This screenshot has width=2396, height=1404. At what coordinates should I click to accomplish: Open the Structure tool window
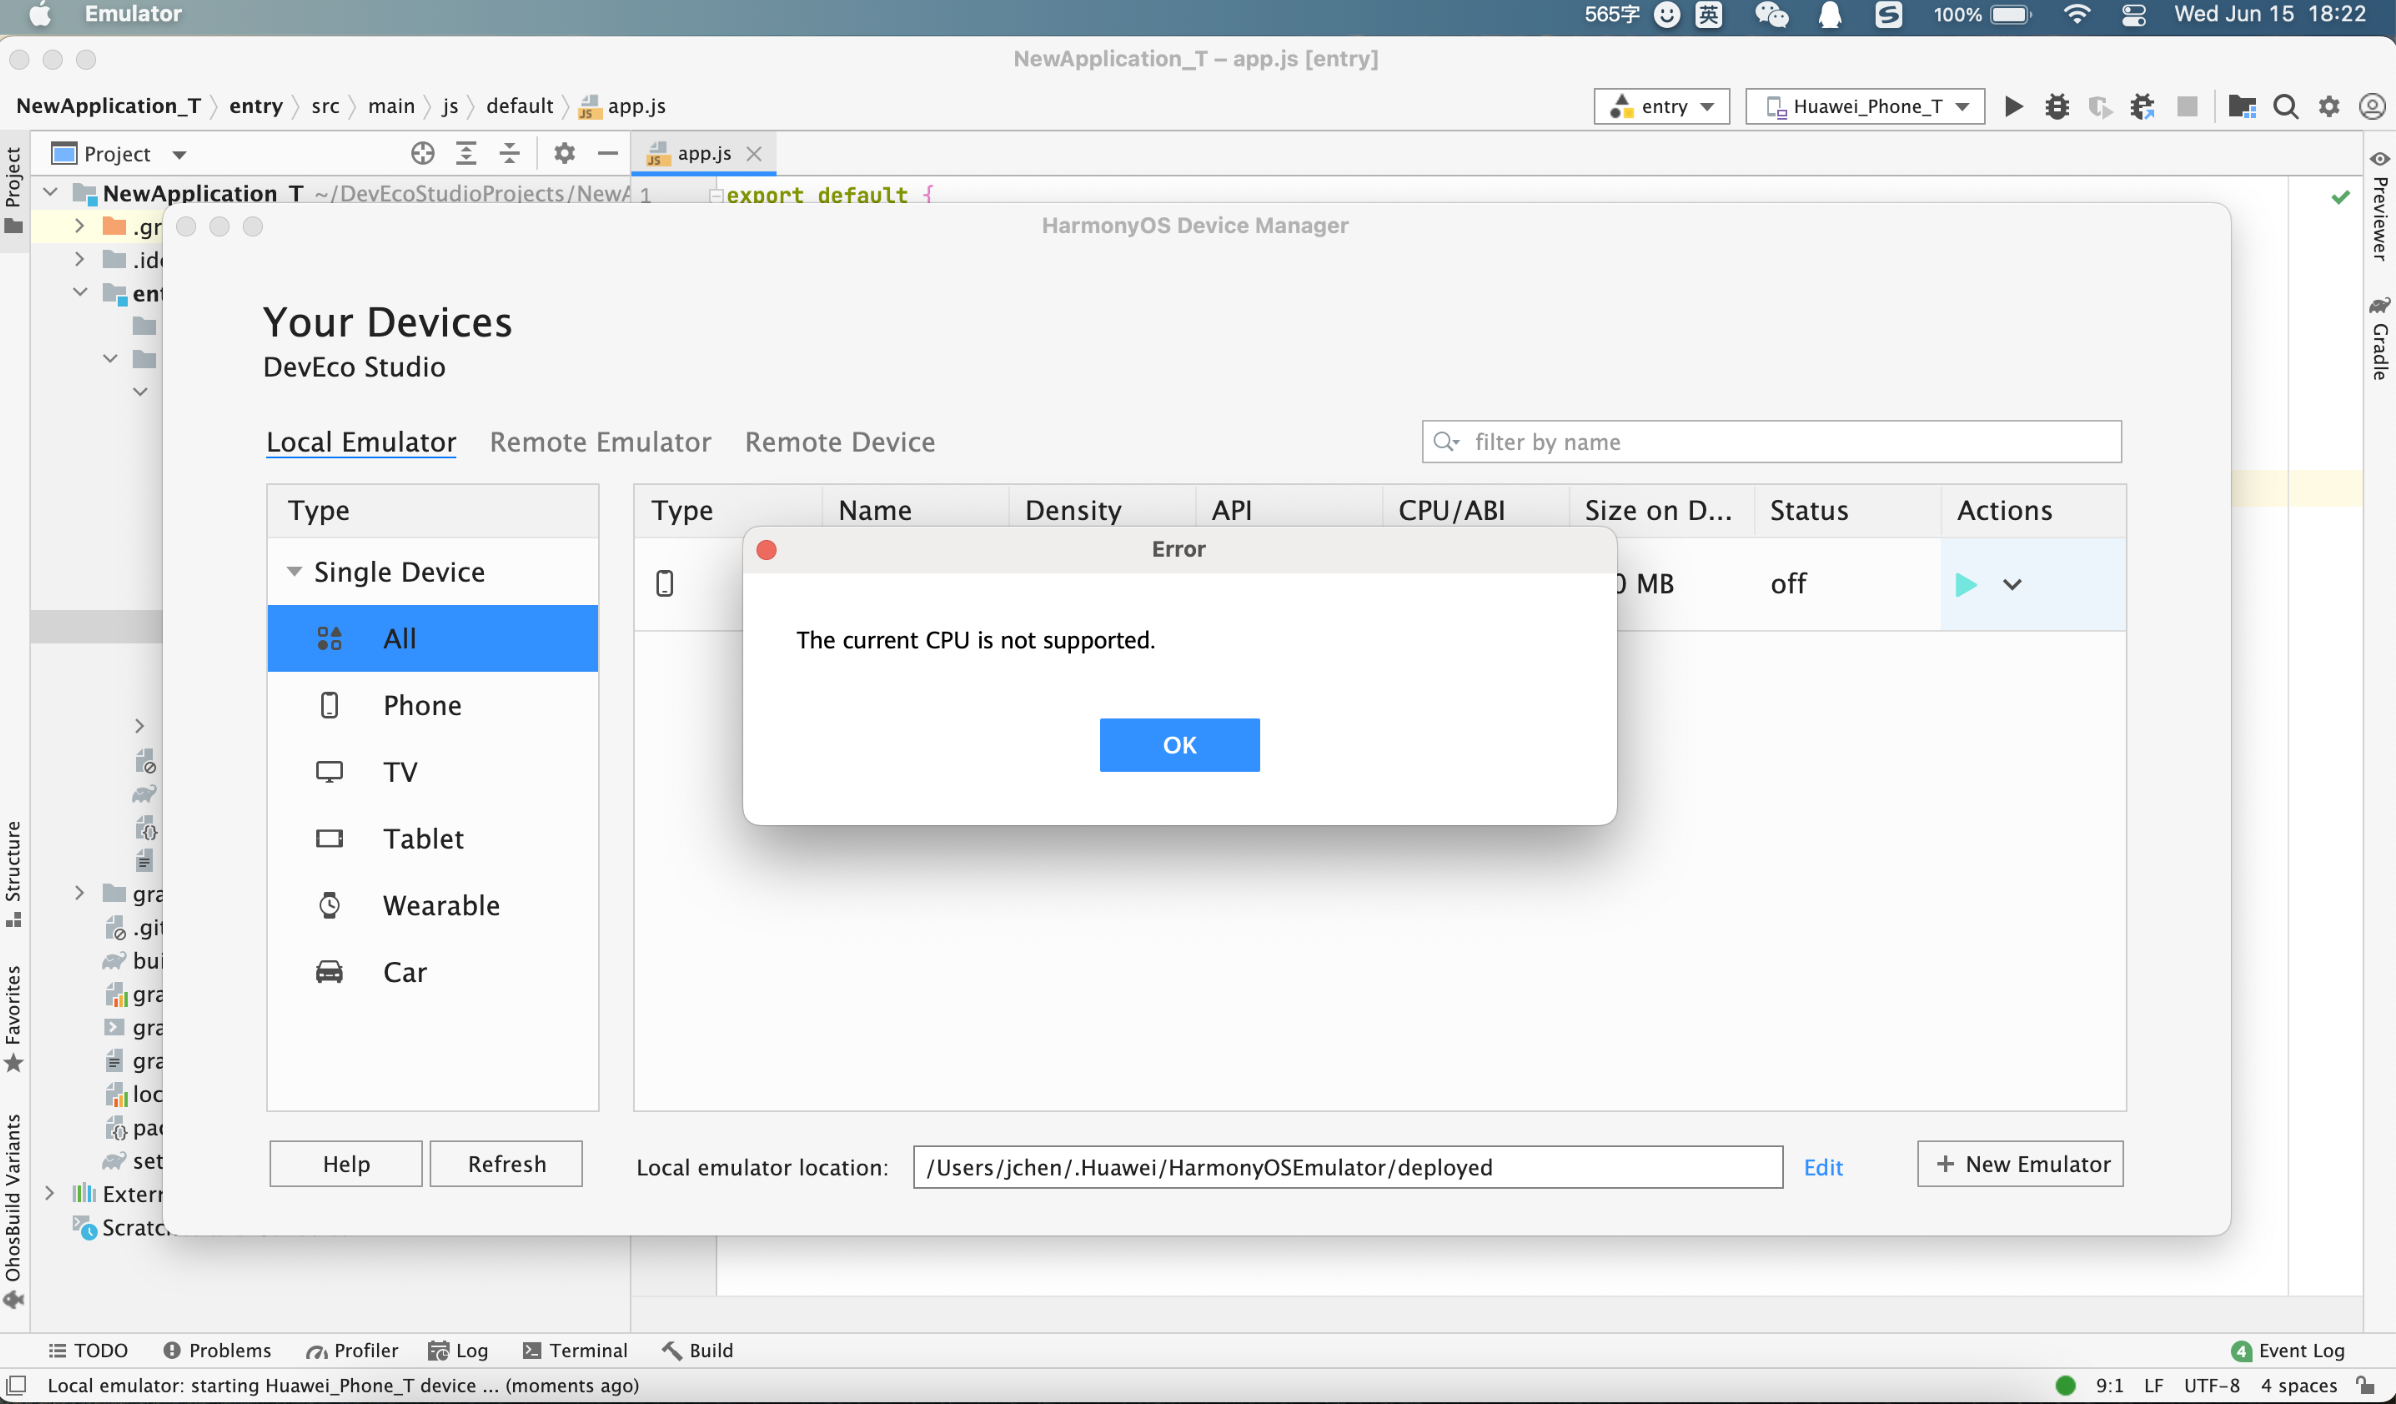[x=13, y=873]
